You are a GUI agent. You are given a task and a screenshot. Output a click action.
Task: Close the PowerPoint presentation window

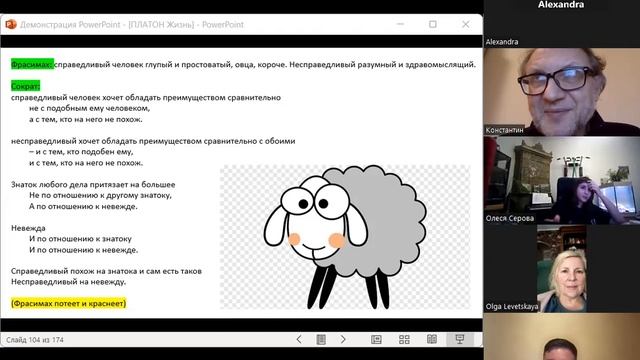tap(465, 24)
